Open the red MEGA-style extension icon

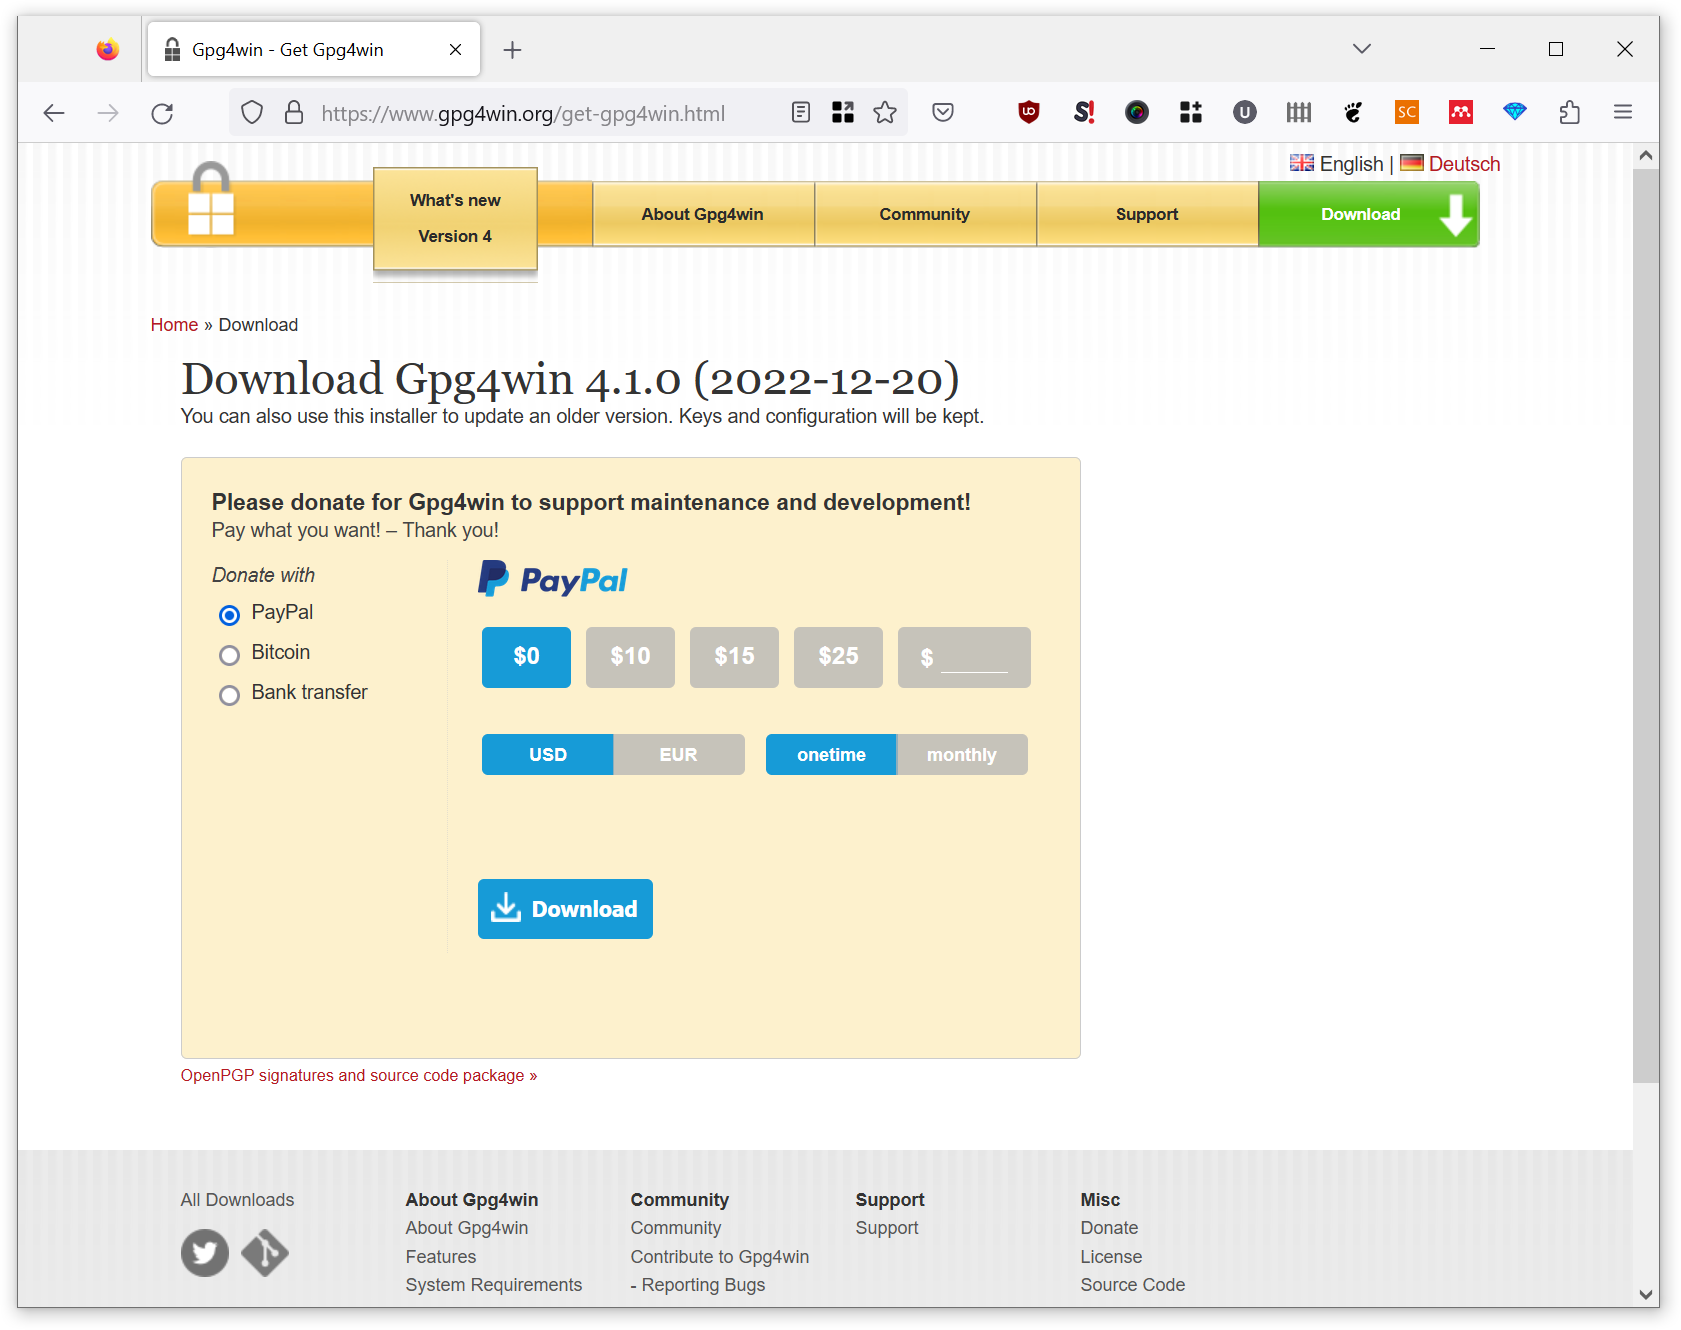[x=1461, y=112]
